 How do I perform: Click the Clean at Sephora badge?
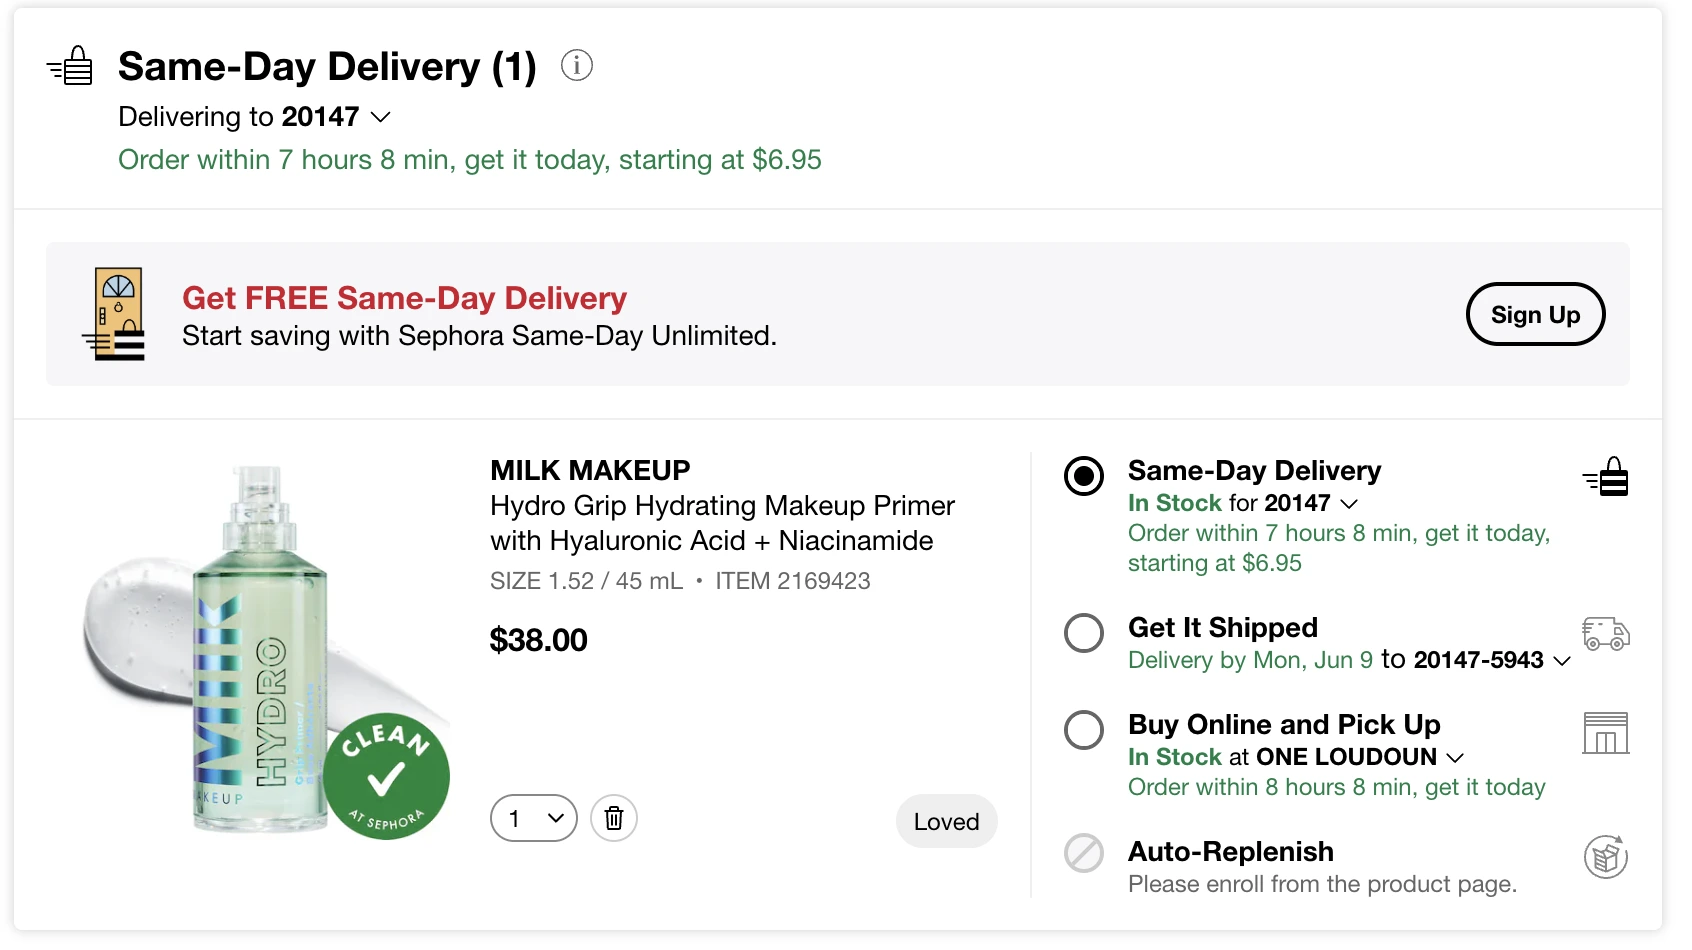click(387, 776)
